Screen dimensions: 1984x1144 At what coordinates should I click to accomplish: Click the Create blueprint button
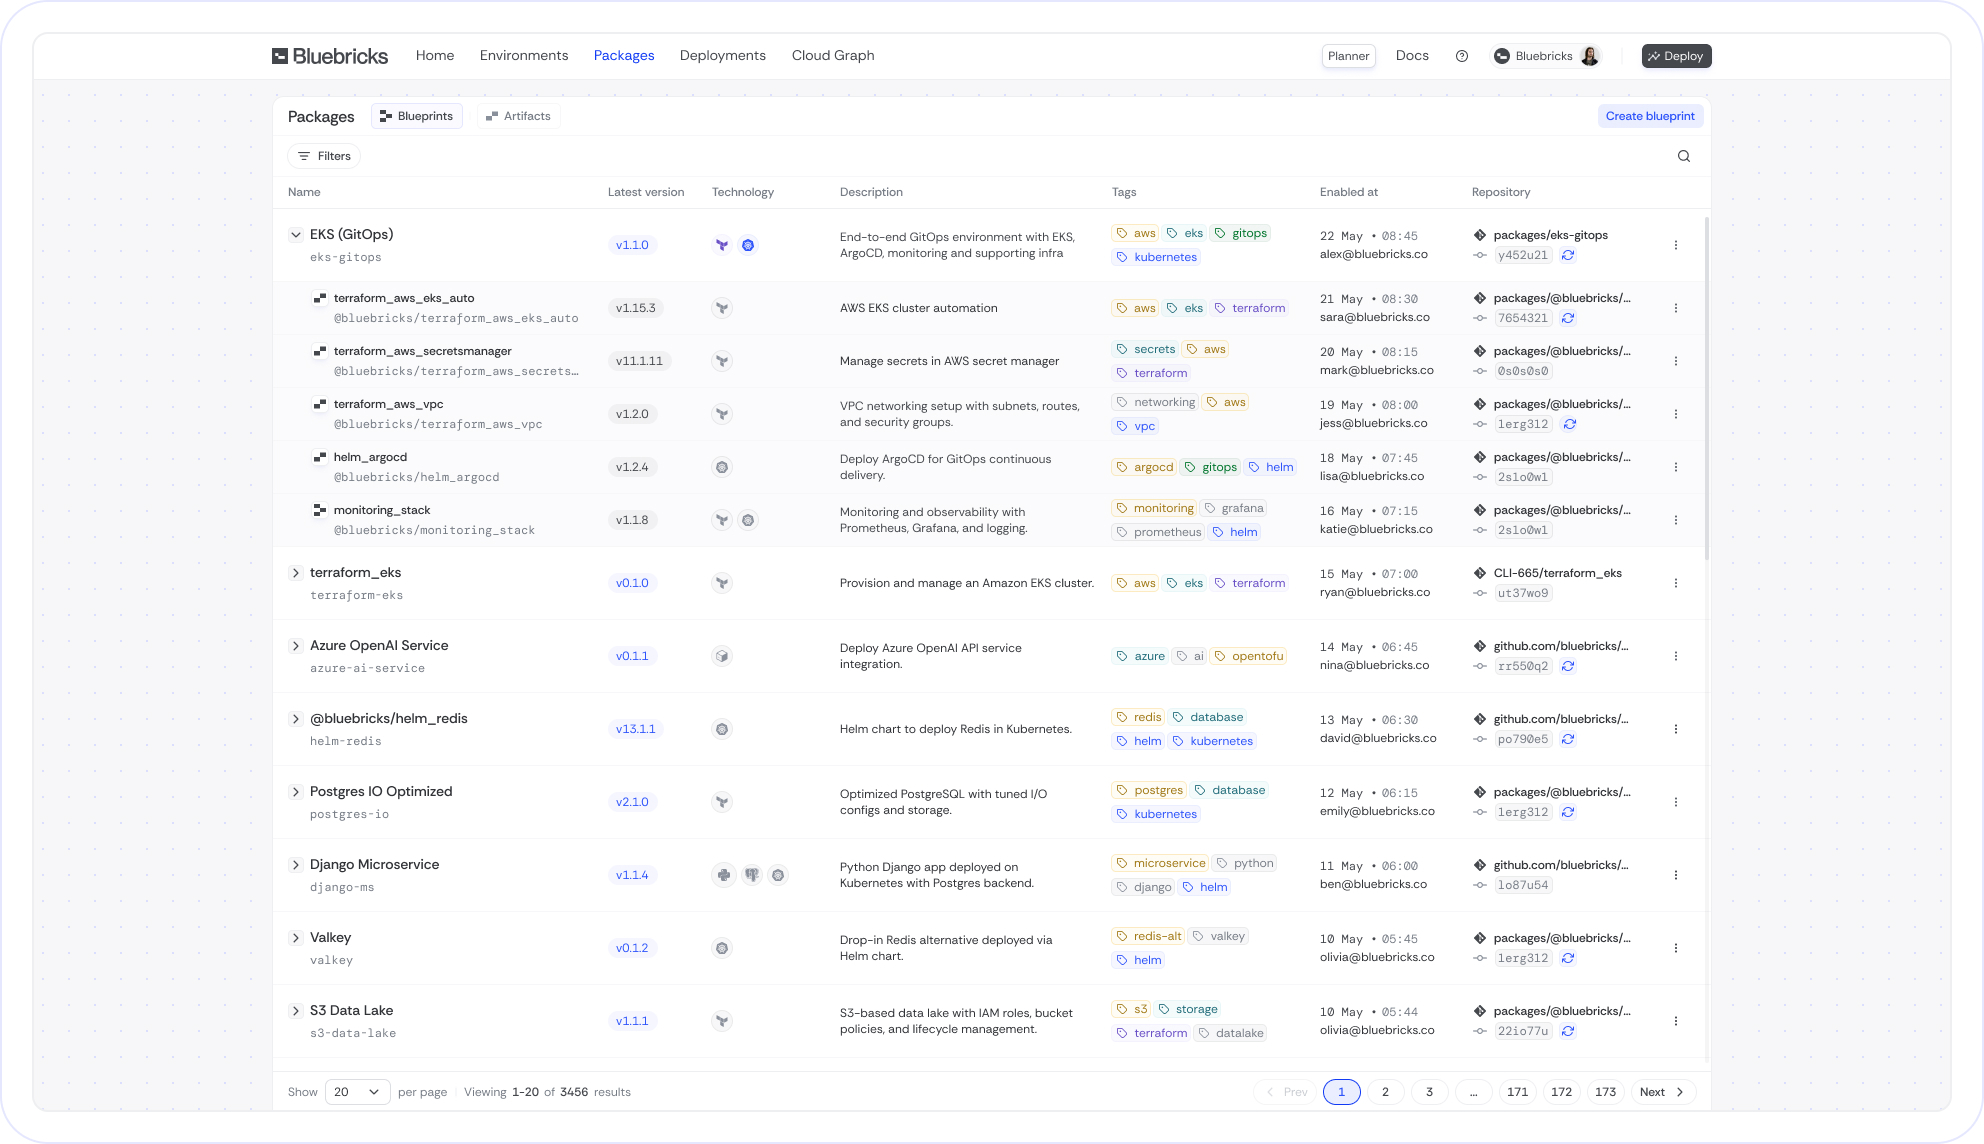(x=1650, y=116)
